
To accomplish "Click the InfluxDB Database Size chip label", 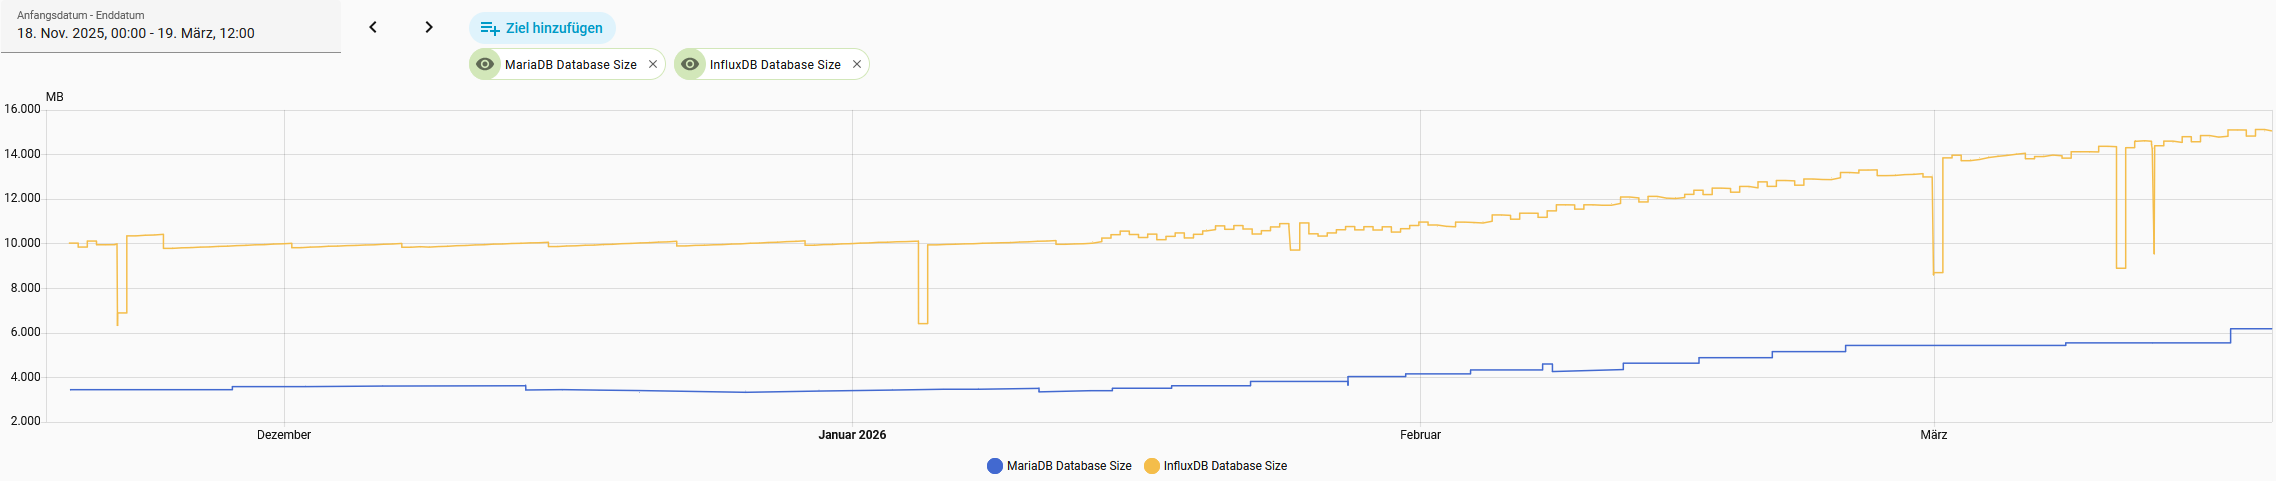I will tap(775, 65).
